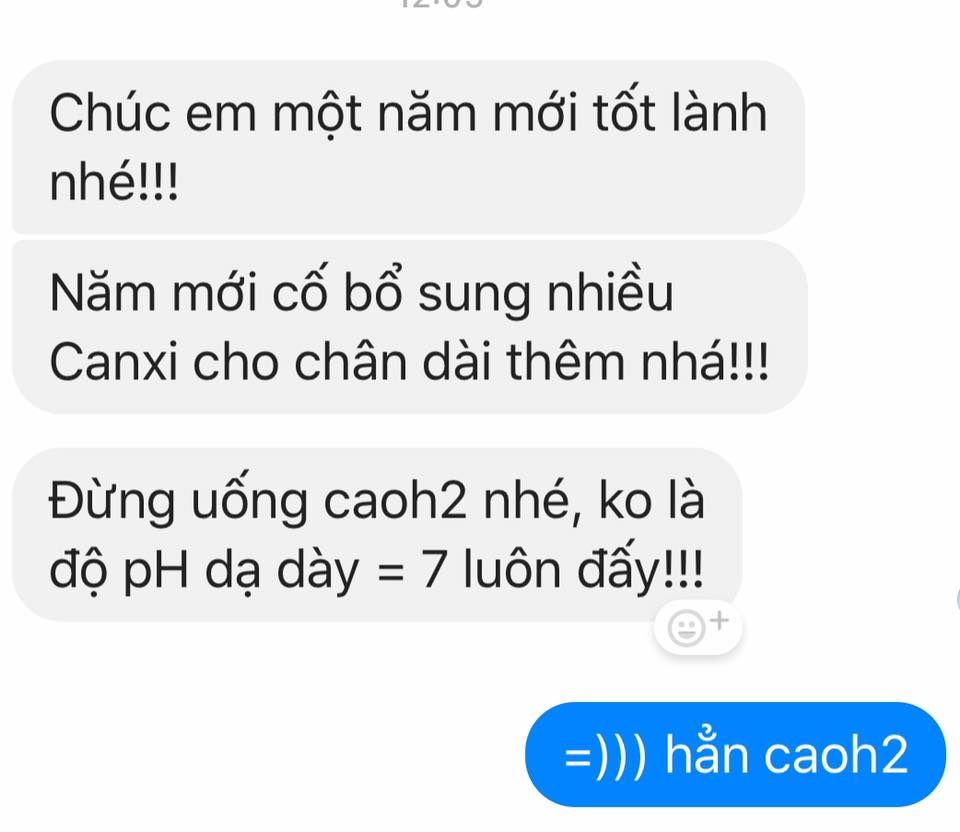Select the 'Đừng uống caoh2' message bubble

[x=377, y=534]
